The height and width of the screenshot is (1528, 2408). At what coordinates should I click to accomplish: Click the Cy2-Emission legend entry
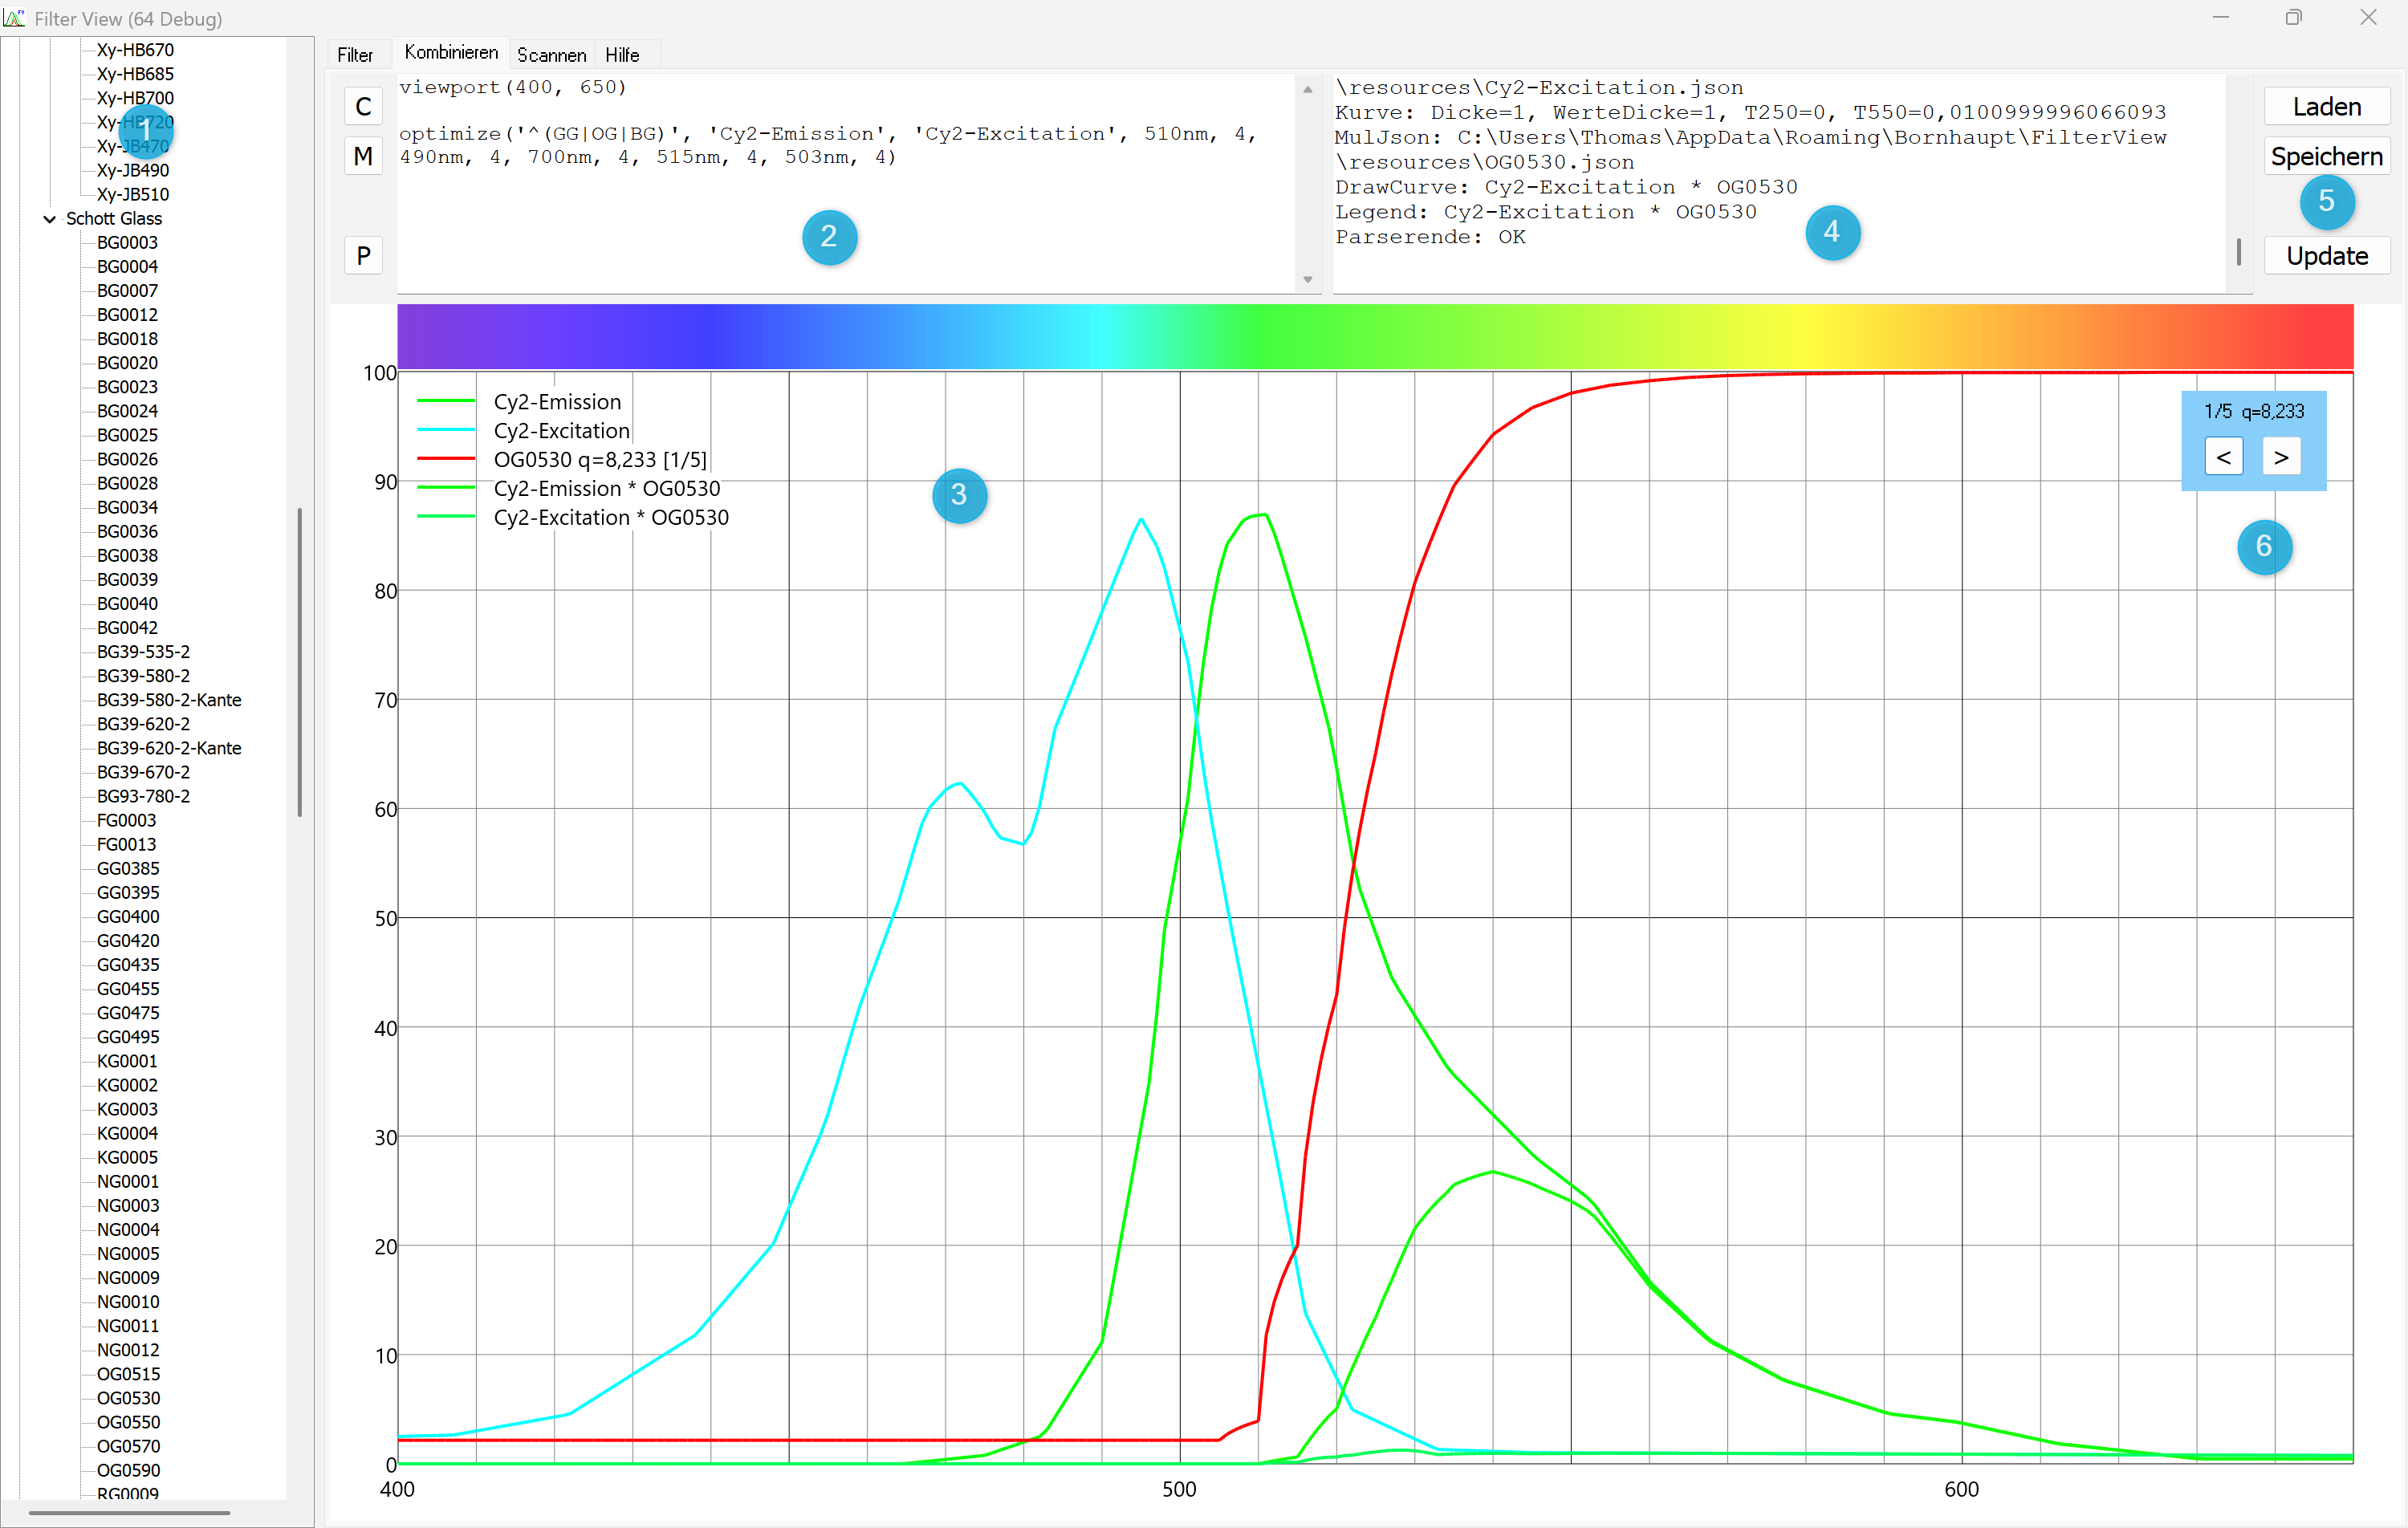[557, 402]
